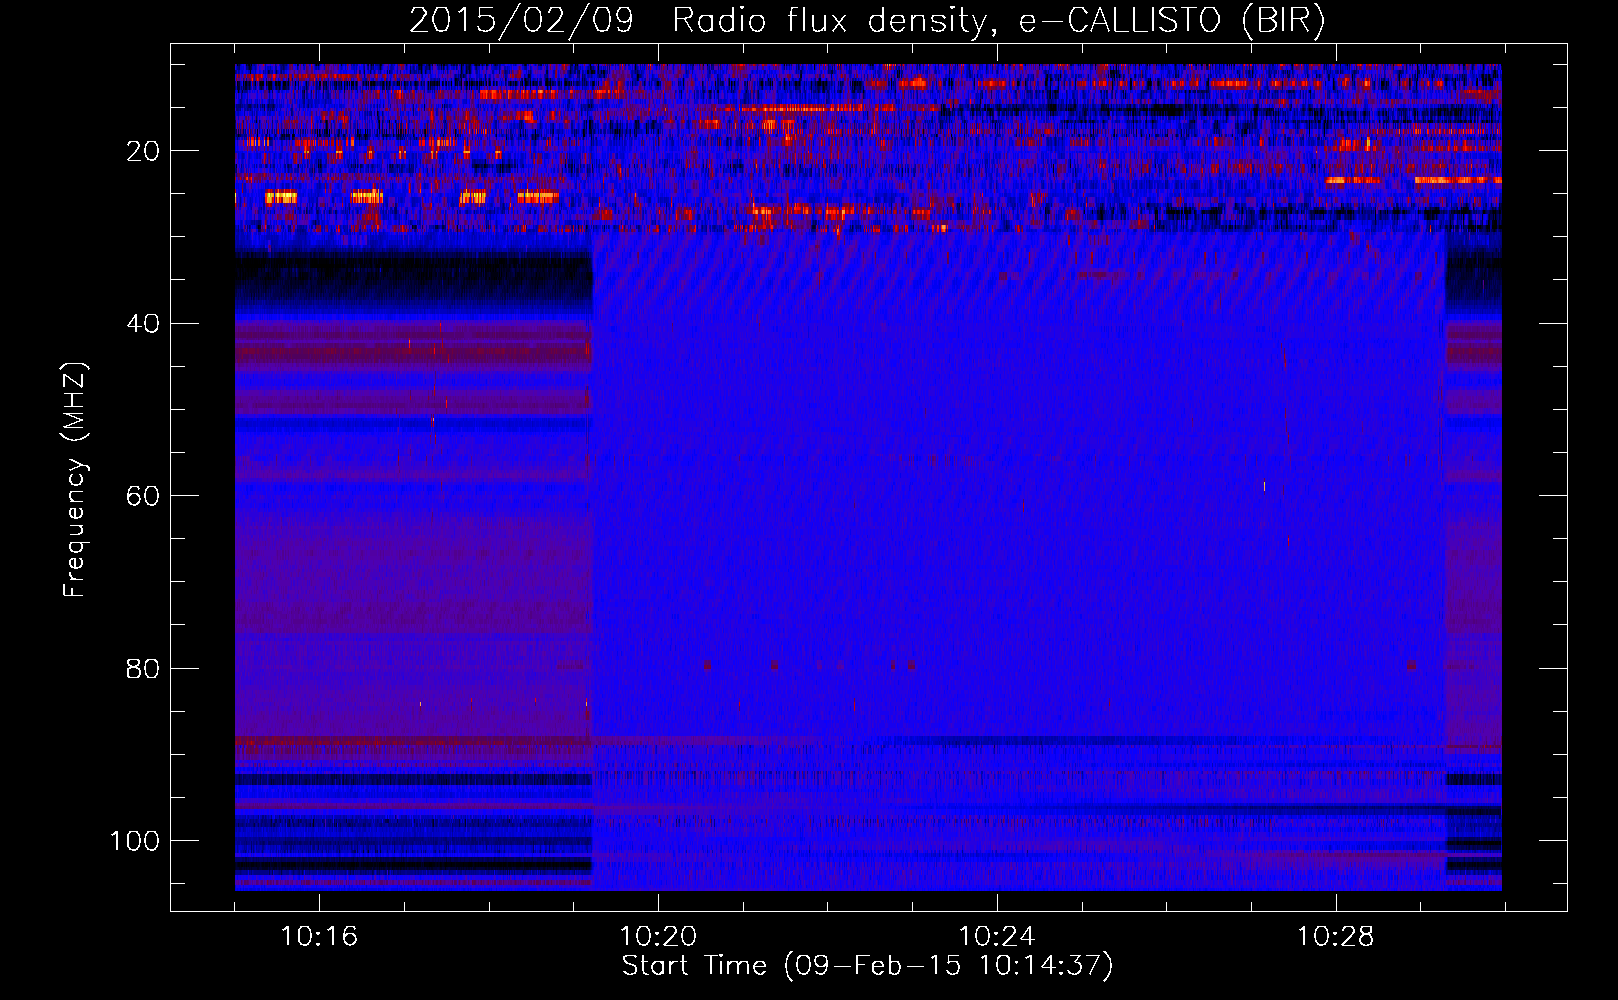Click the 60 MHz frequency tick label
The height and width of the screenshot is (1000, 1618).
143,497
